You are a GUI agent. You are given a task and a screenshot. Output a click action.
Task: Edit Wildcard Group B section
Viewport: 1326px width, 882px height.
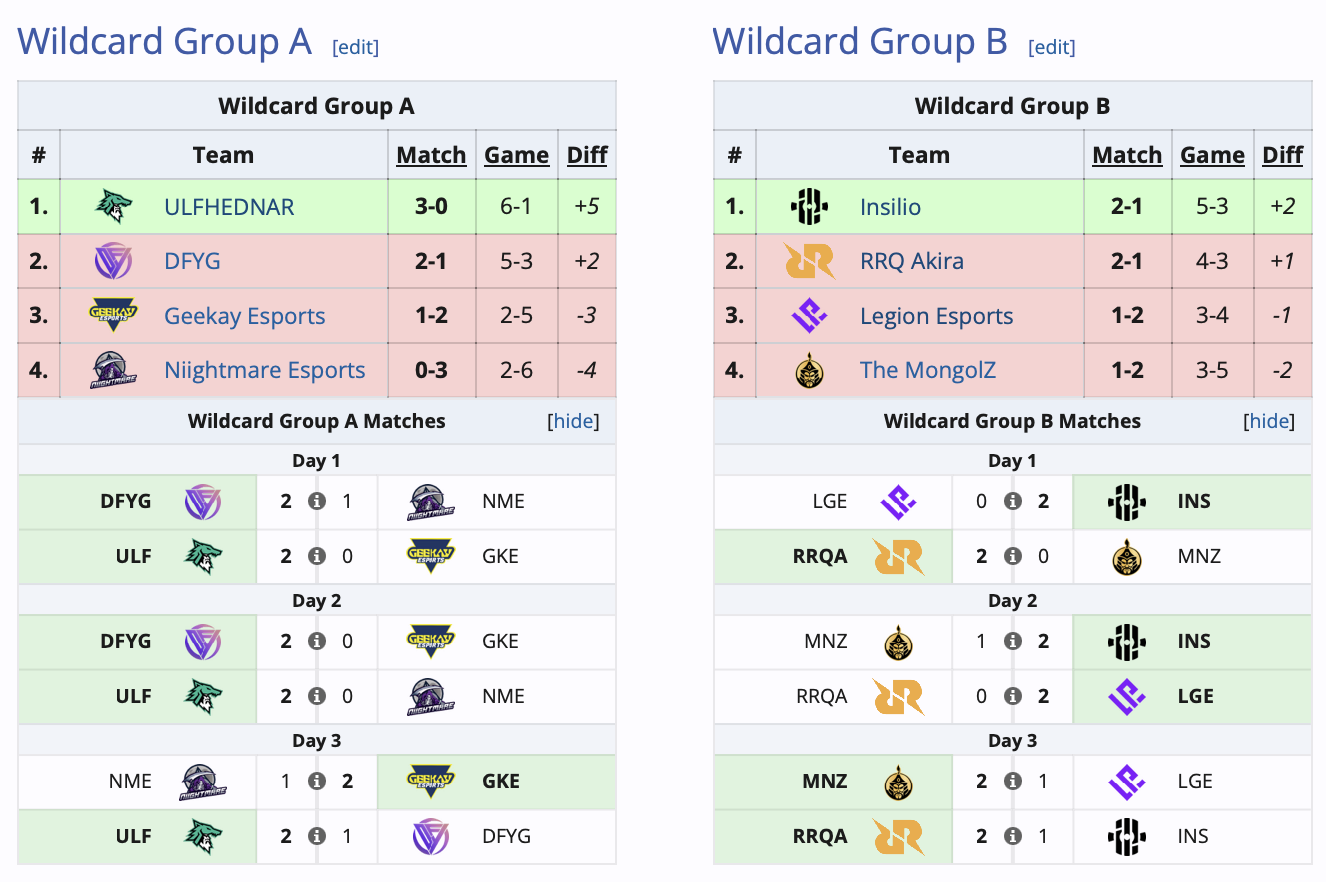[1052, 45]
